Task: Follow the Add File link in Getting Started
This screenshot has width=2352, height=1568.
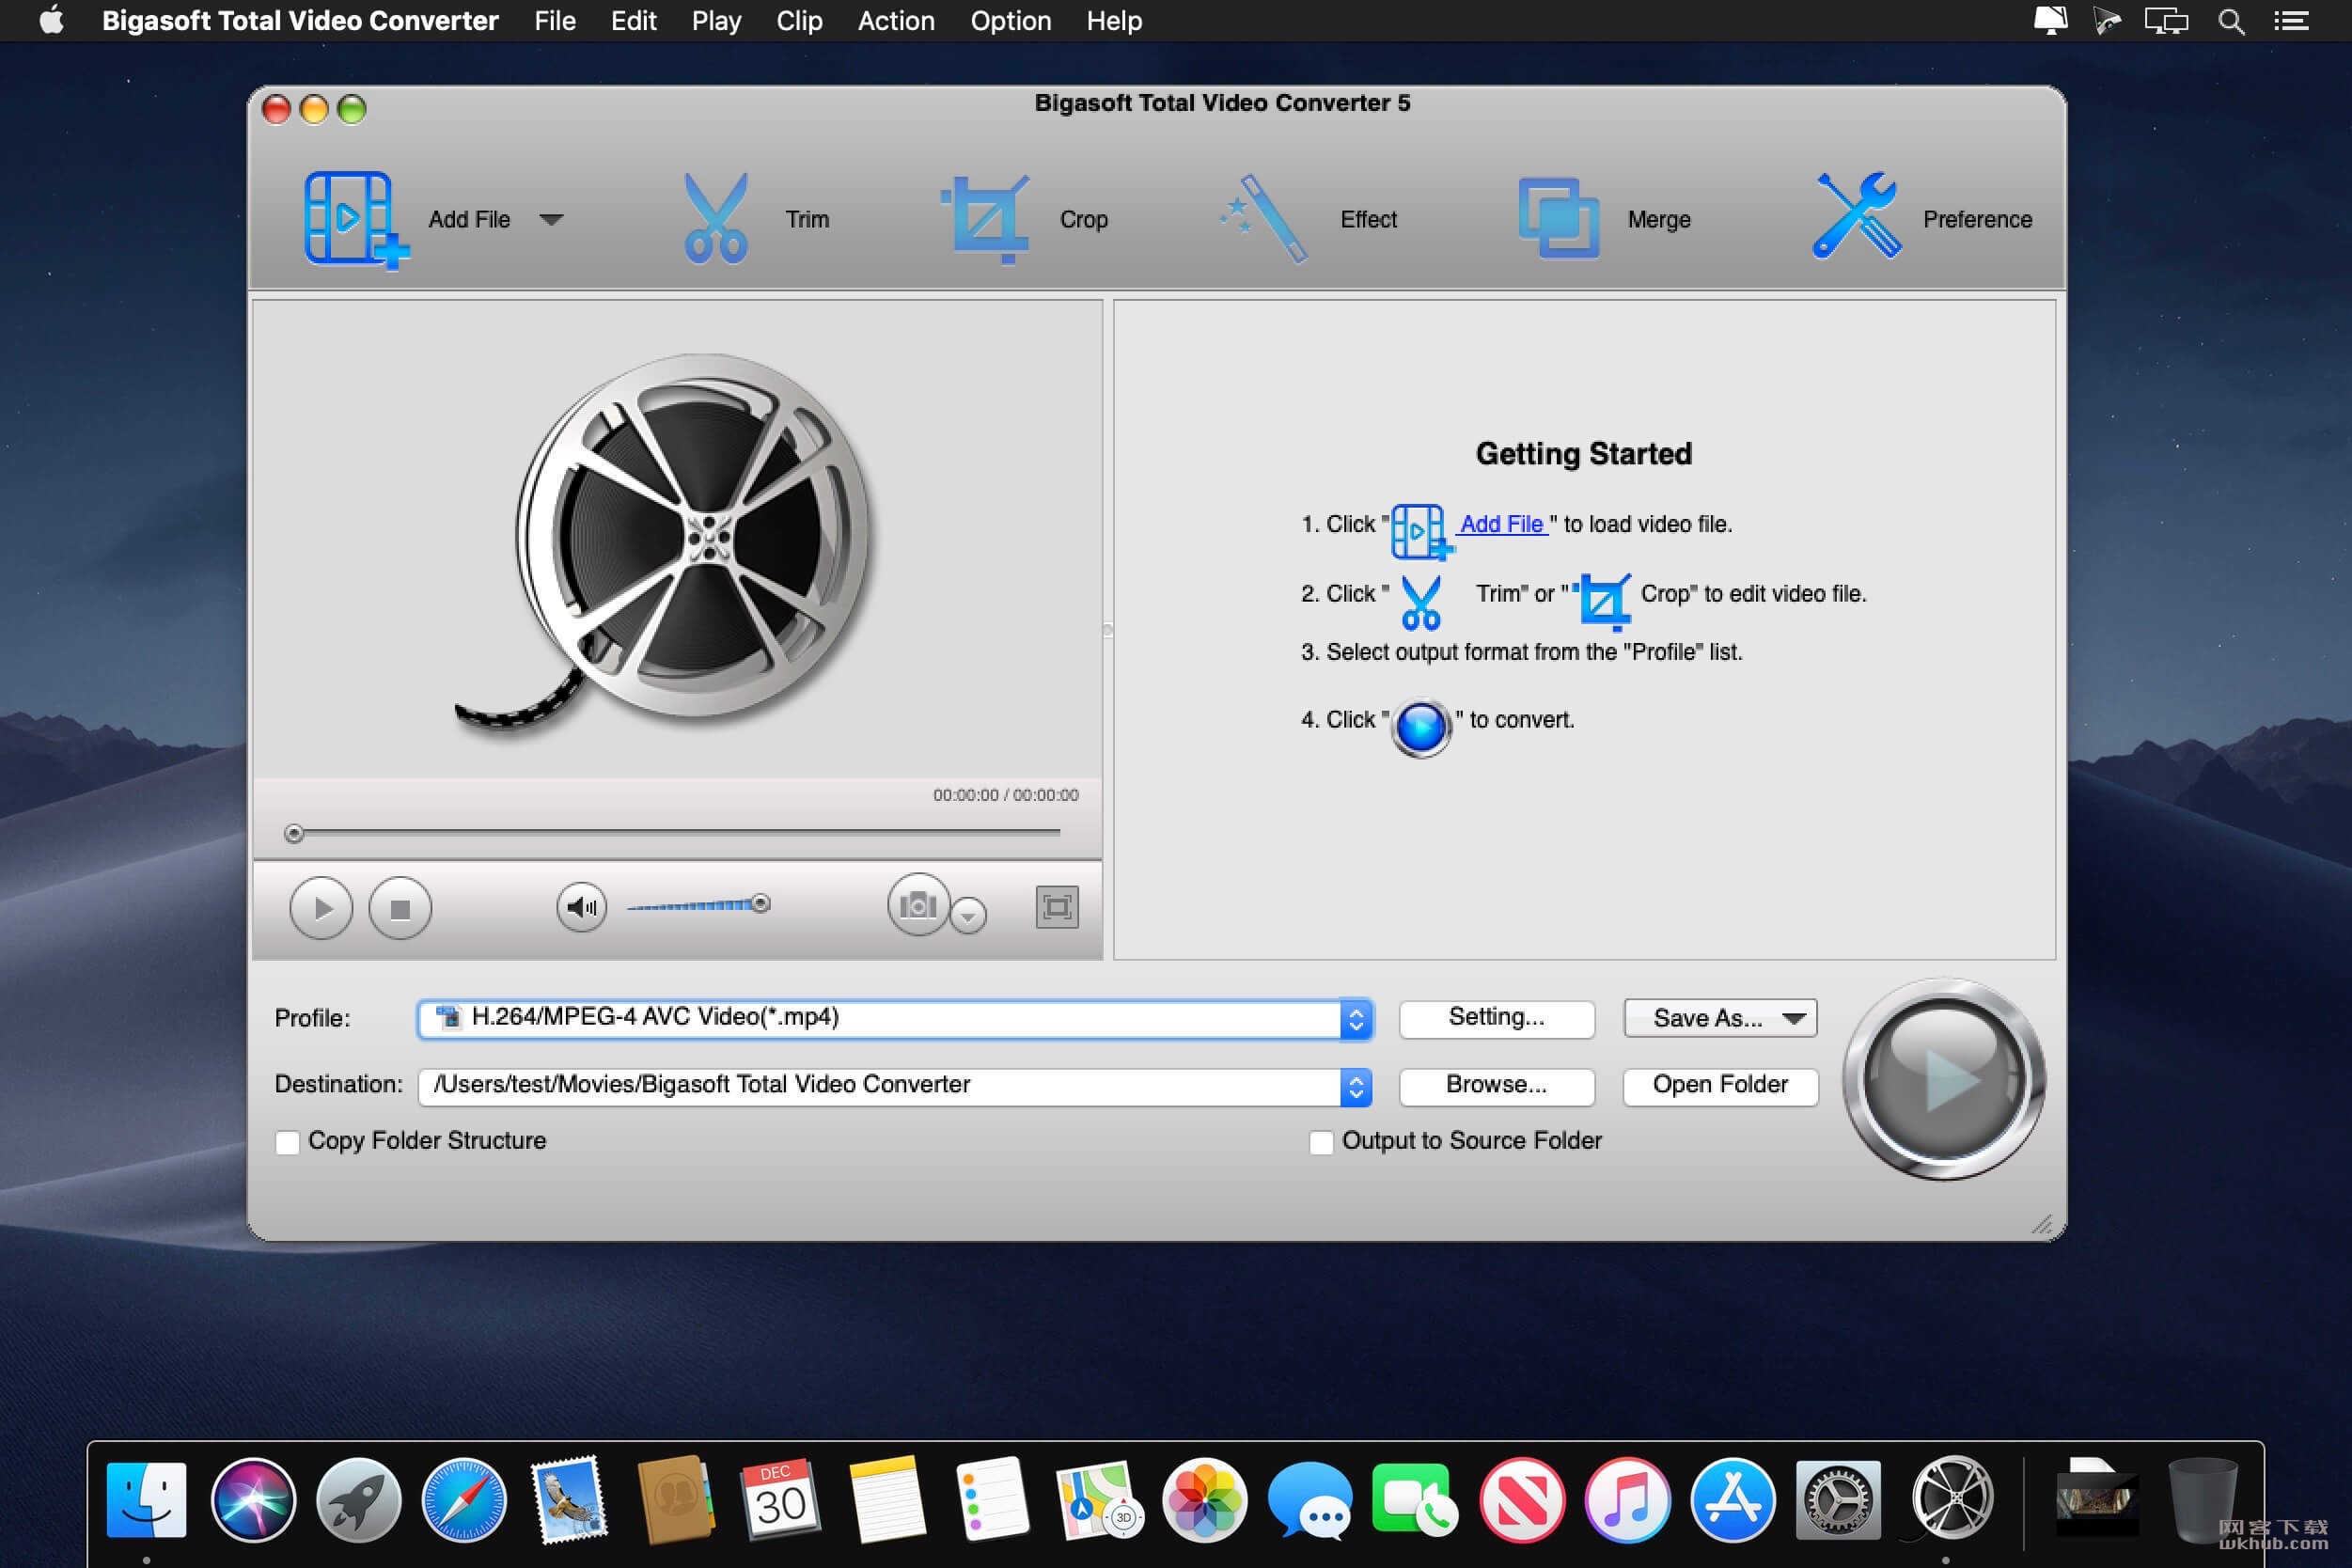Action: 1502,524
